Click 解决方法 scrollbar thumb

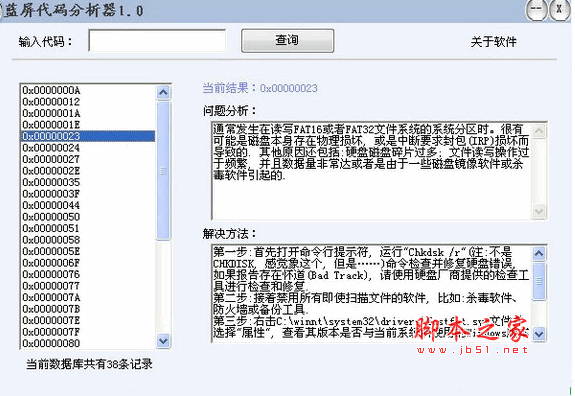click(x=539, y=281)
